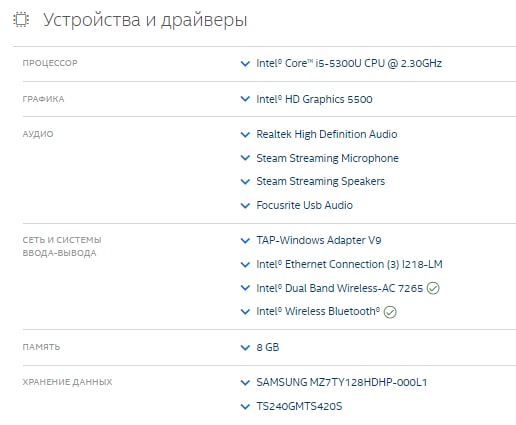The image size is (516, 425).
Task: Expand the TAP-Windows Adapter V9 chevron
Action: click(x=245, y=240)
